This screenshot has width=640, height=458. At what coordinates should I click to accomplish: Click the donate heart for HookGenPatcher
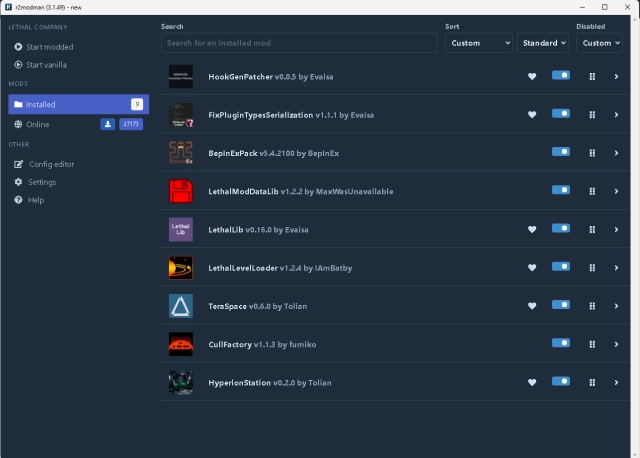pos(532,76)
